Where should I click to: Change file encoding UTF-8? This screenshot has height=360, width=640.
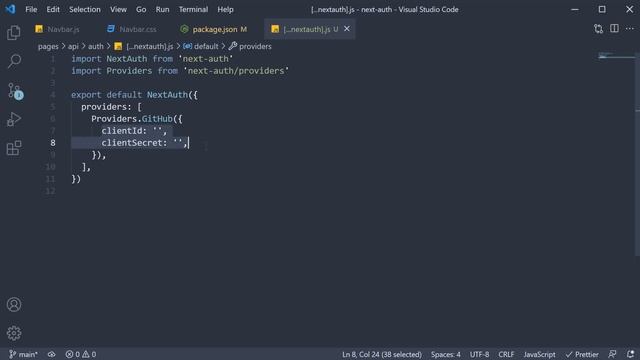pos(479,354)
